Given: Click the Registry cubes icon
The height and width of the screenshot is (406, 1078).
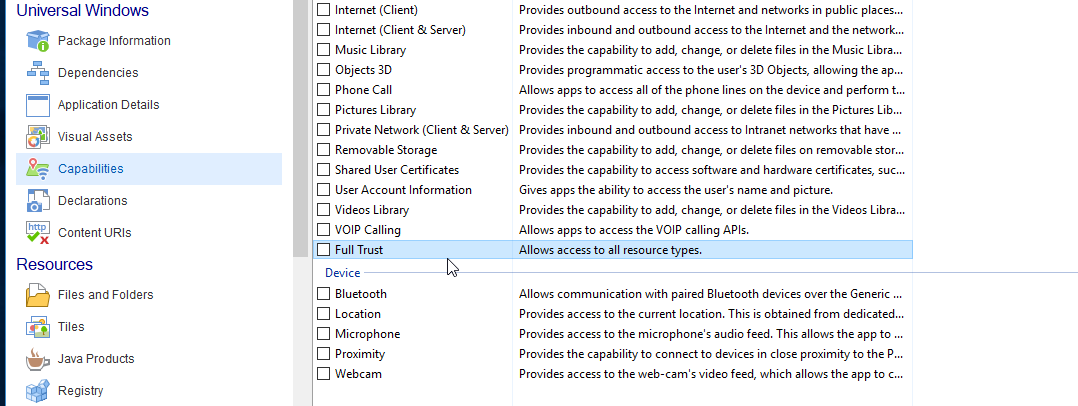Looking at the screenshot, I should 38,391.
